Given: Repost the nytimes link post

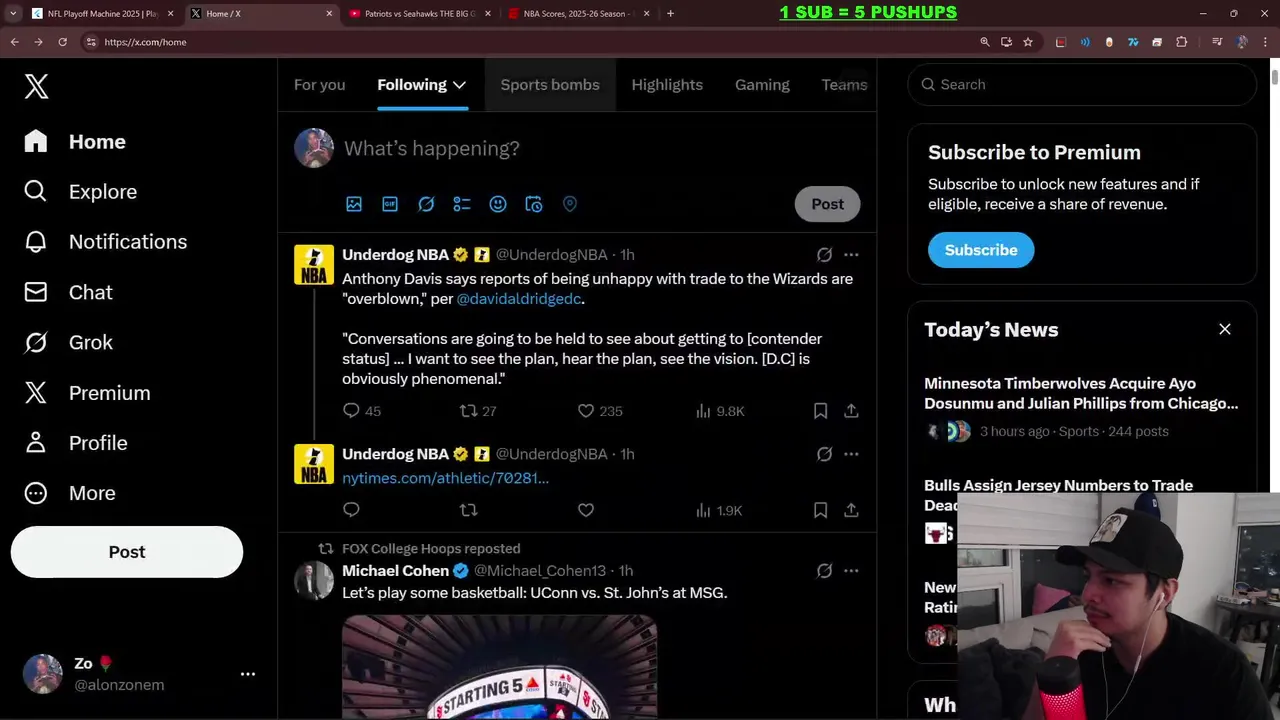Looking at the screenshot, I should tap(468, 510).
